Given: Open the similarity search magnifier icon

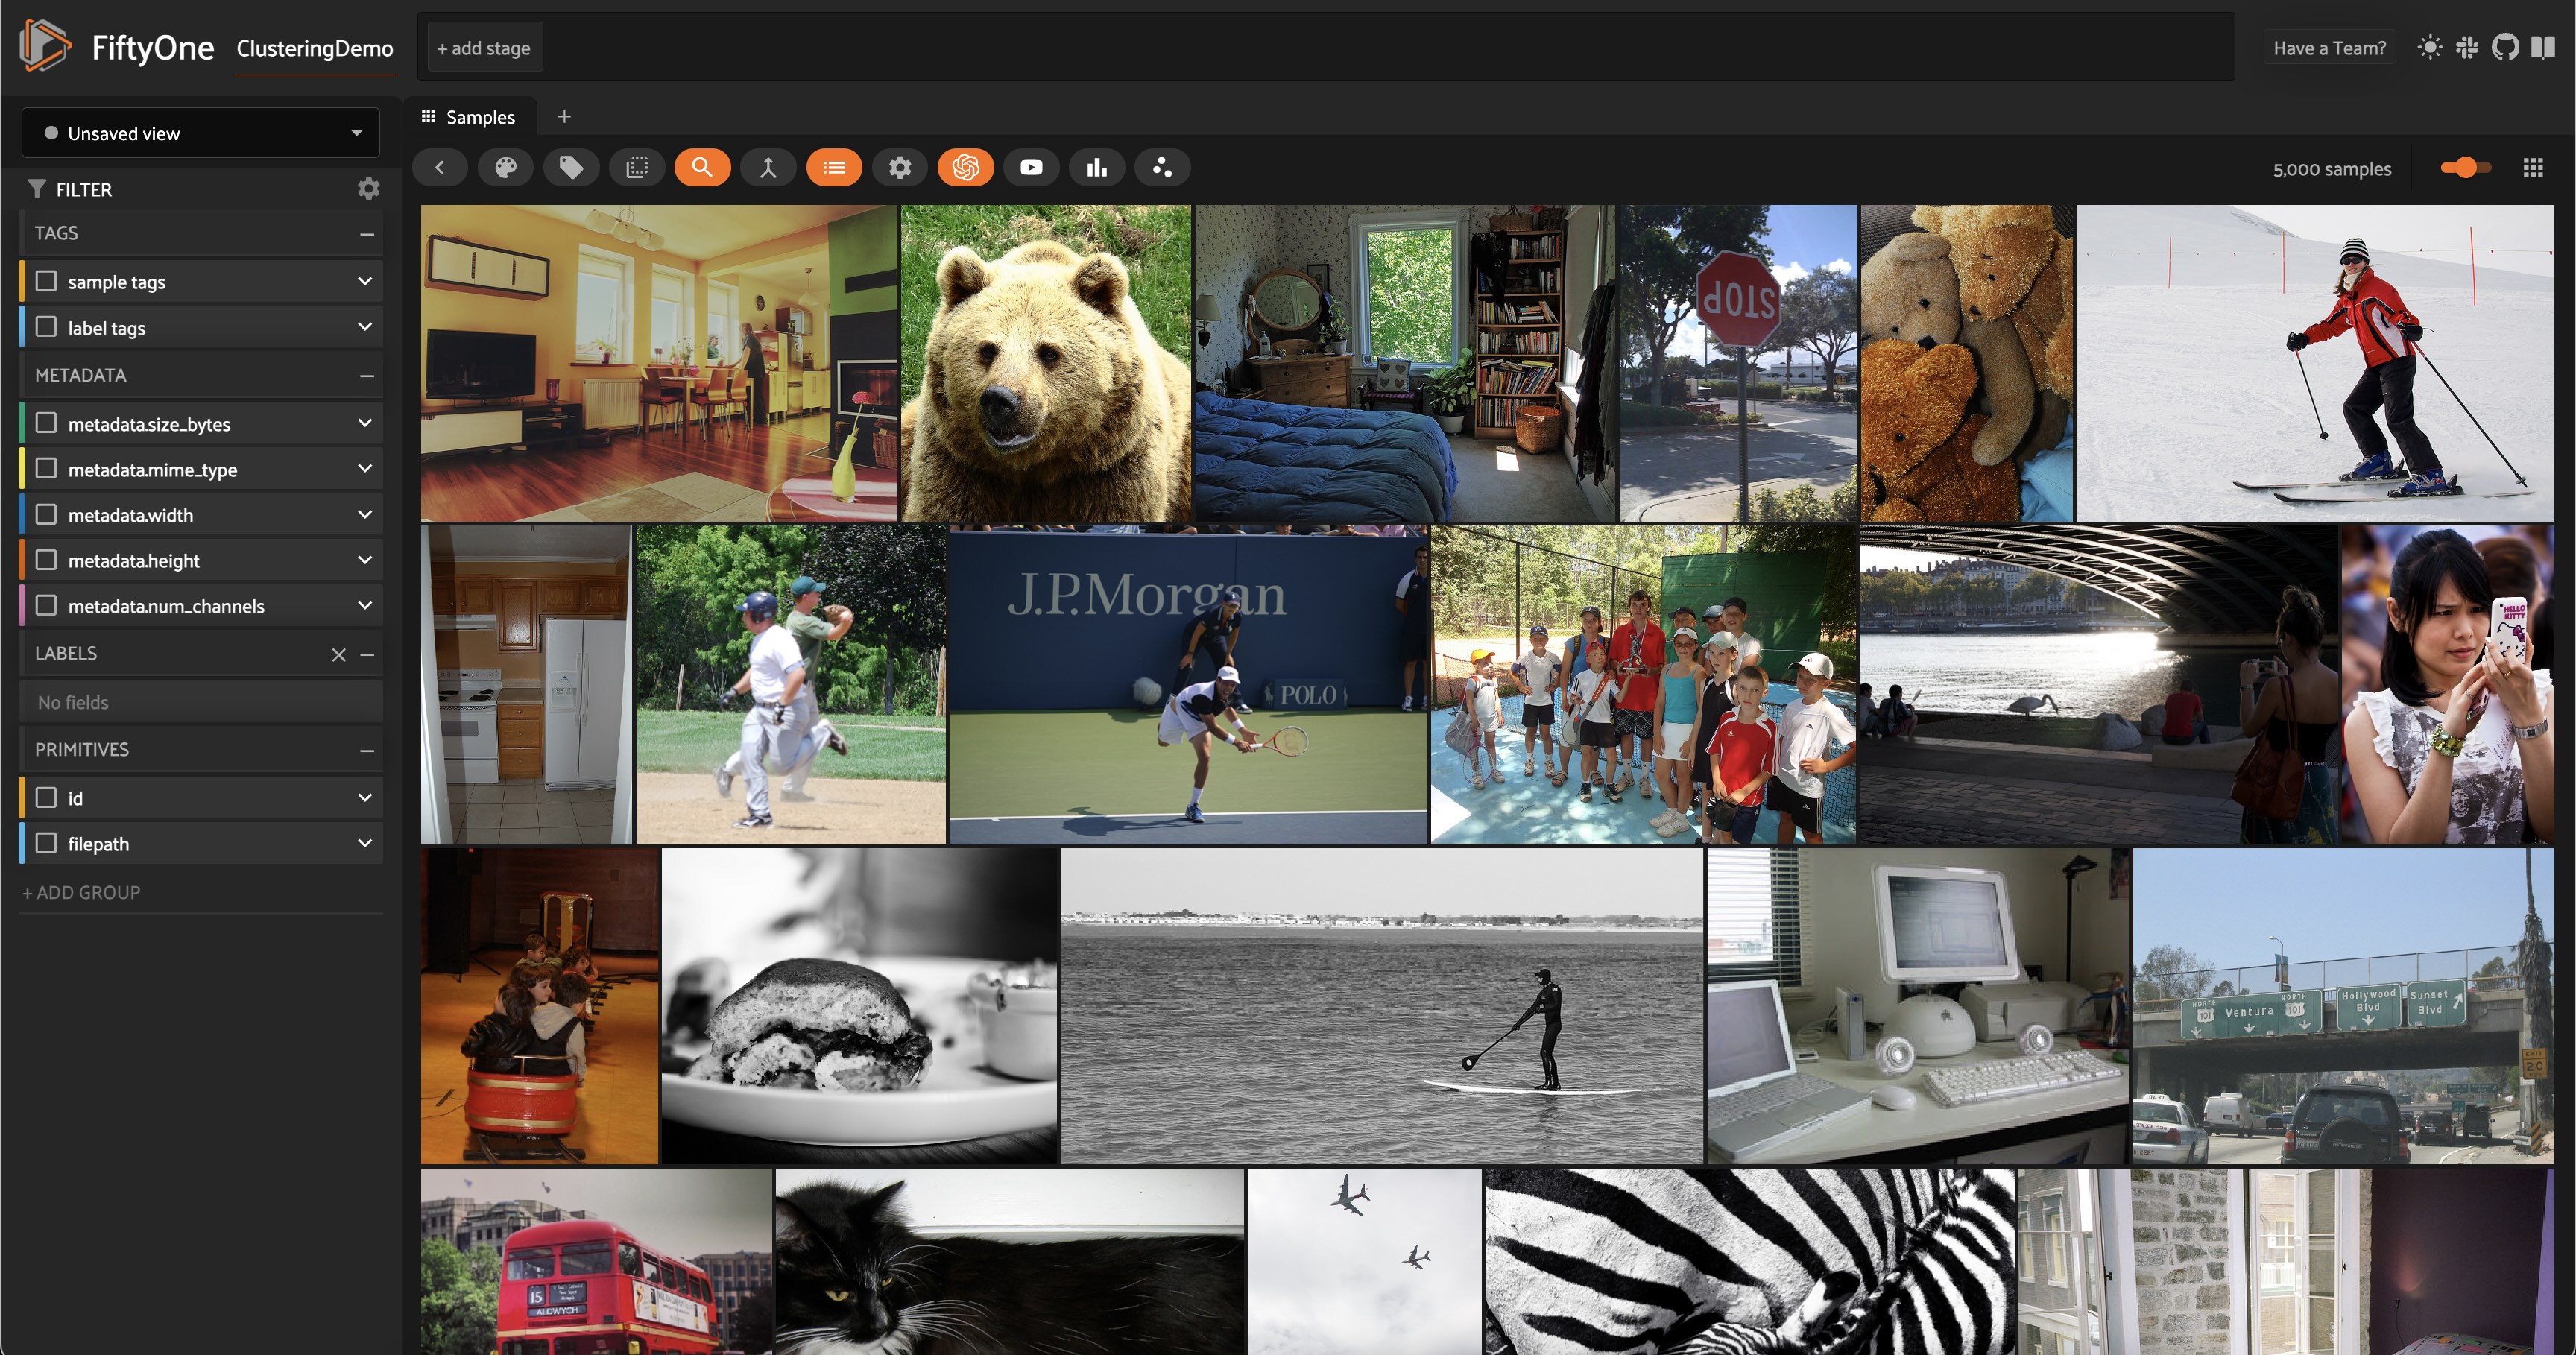Looking at the screenshot, I should point(702,168).
